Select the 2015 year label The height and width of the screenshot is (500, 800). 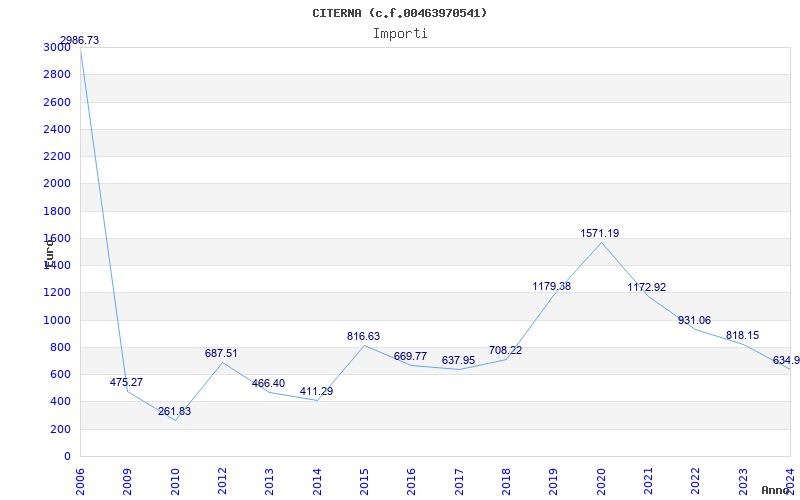(364, 482)
